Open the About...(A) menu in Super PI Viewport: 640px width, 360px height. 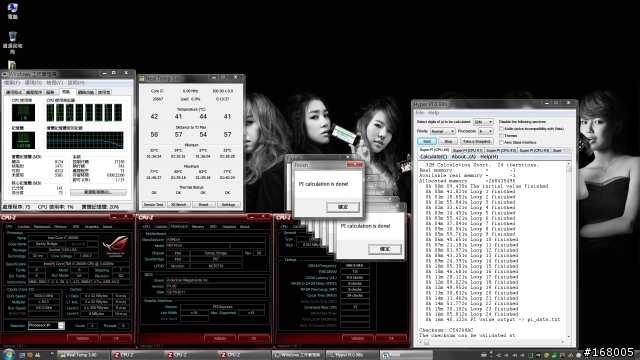click(x=464, y=157)
